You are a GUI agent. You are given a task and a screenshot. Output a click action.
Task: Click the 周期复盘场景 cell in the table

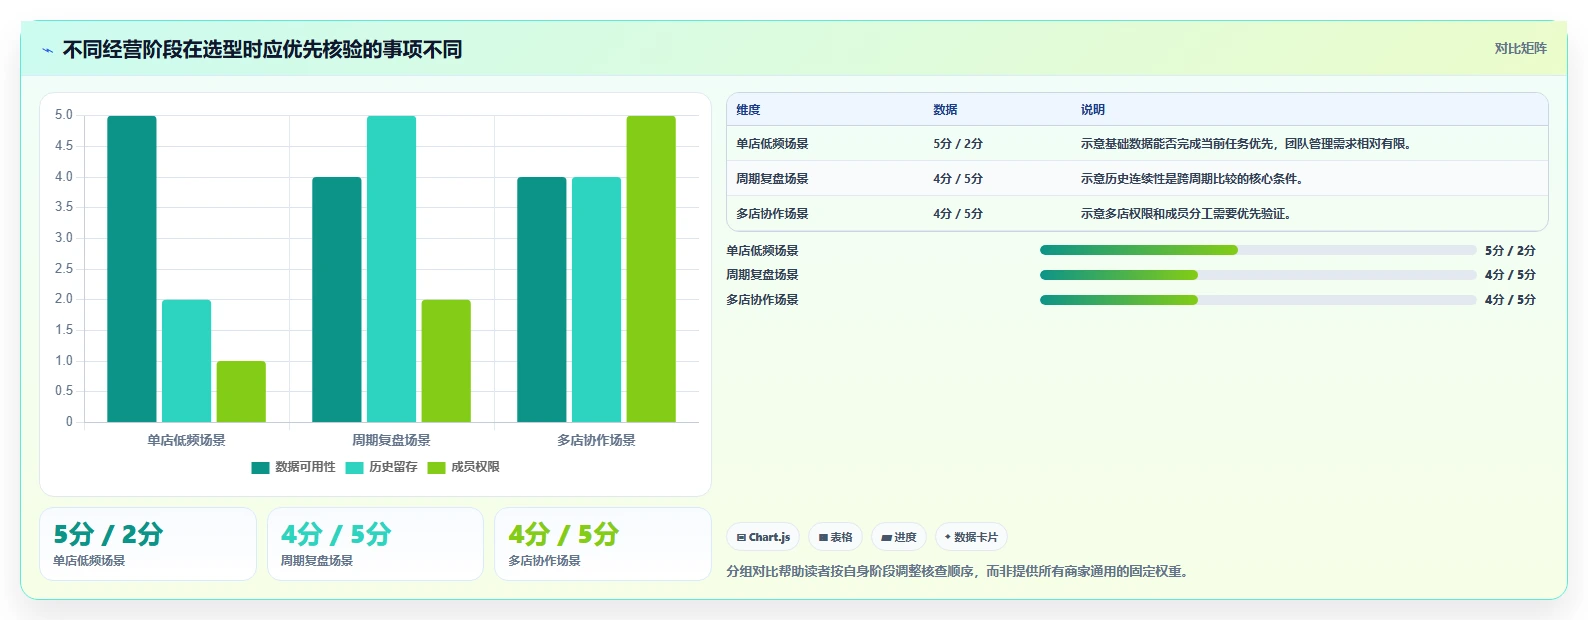coord(772,179)
